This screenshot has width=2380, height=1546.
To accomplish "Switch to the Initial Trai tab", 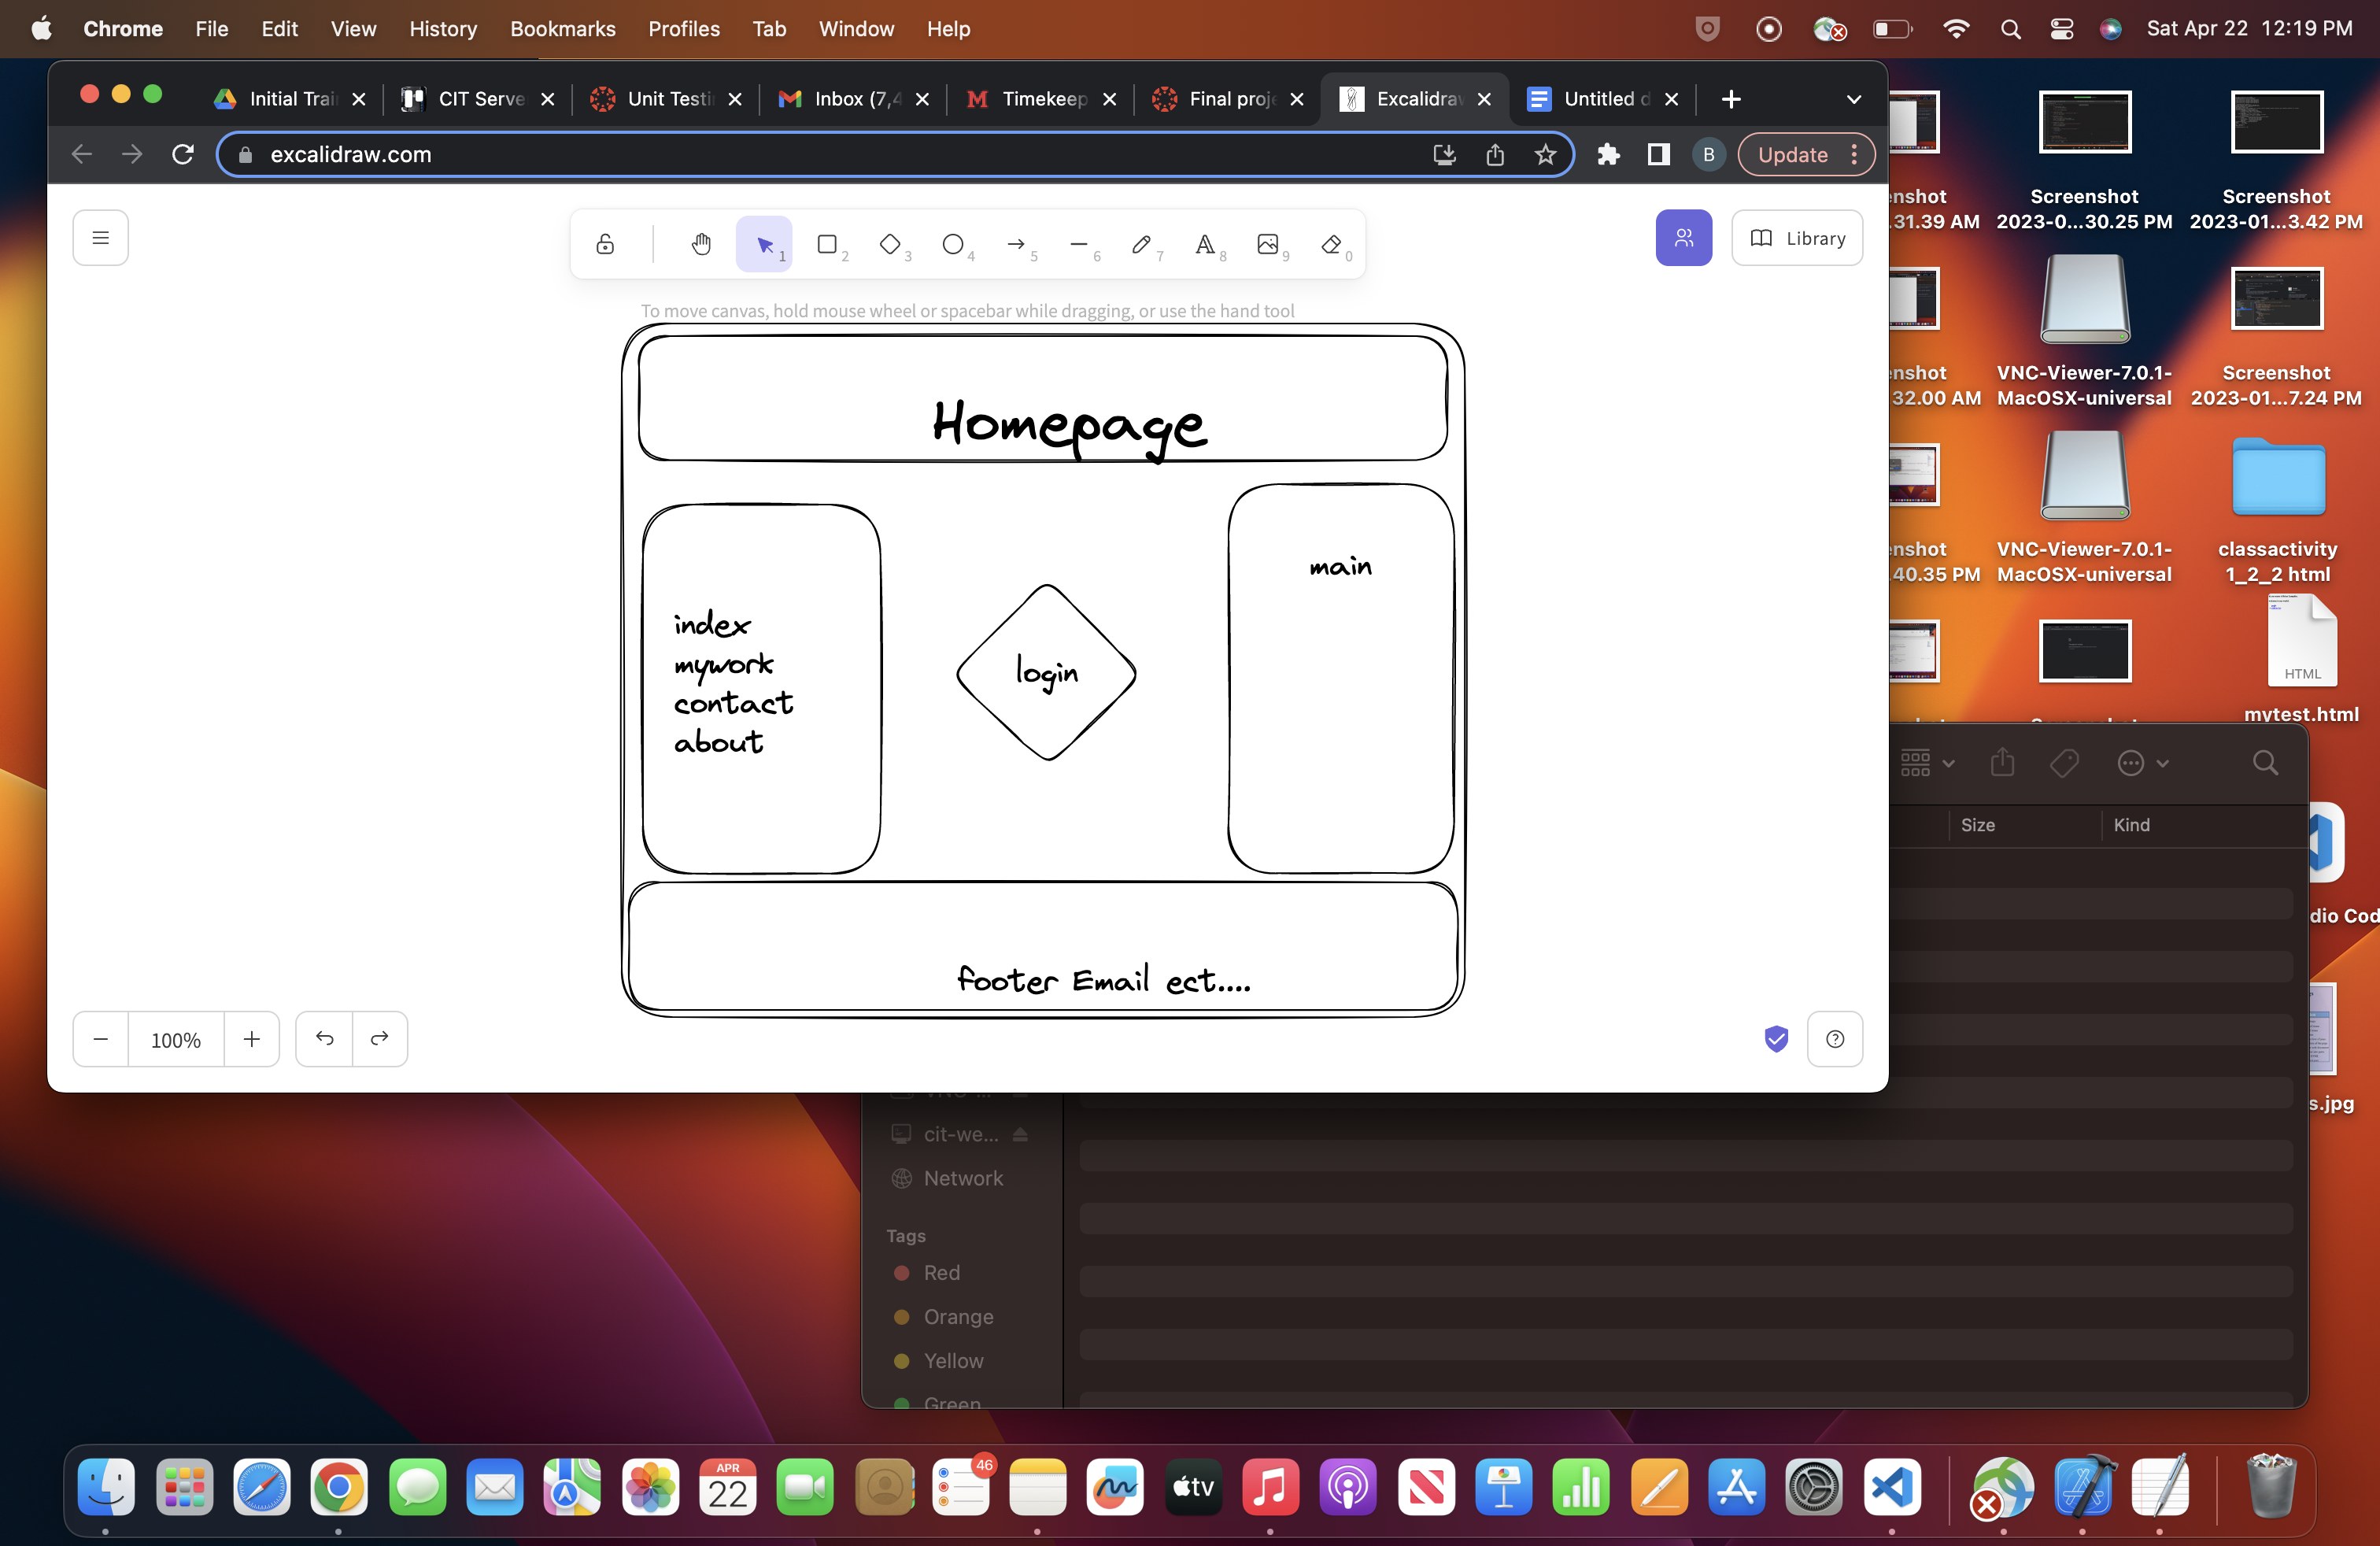I will [290, 99].
